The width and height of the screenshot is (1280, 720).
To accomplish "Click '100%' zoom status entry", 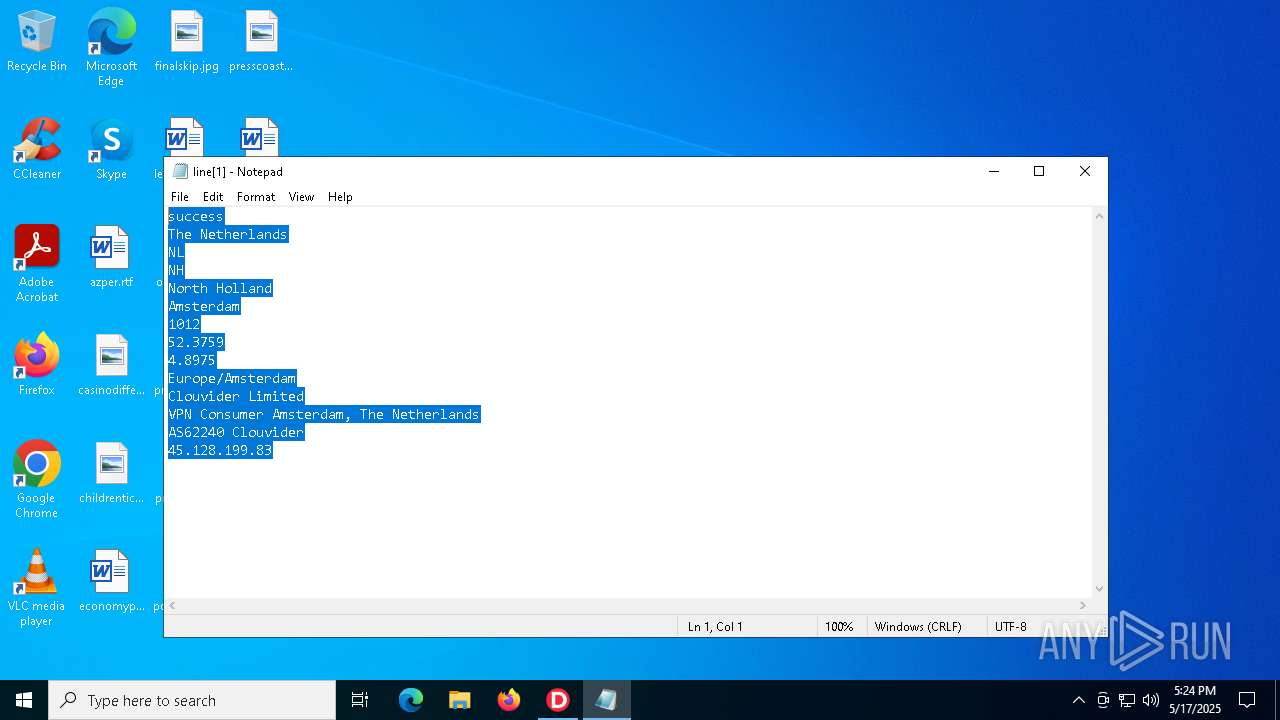I will 839,627.
